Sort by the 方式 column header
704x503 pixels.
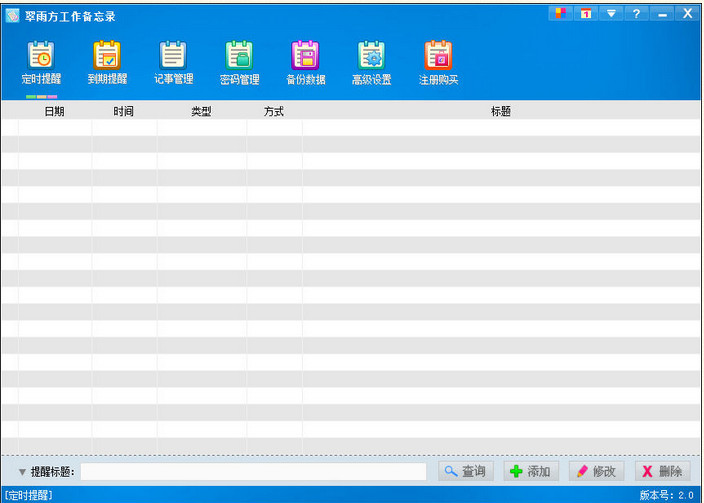[x=274, y=111]
